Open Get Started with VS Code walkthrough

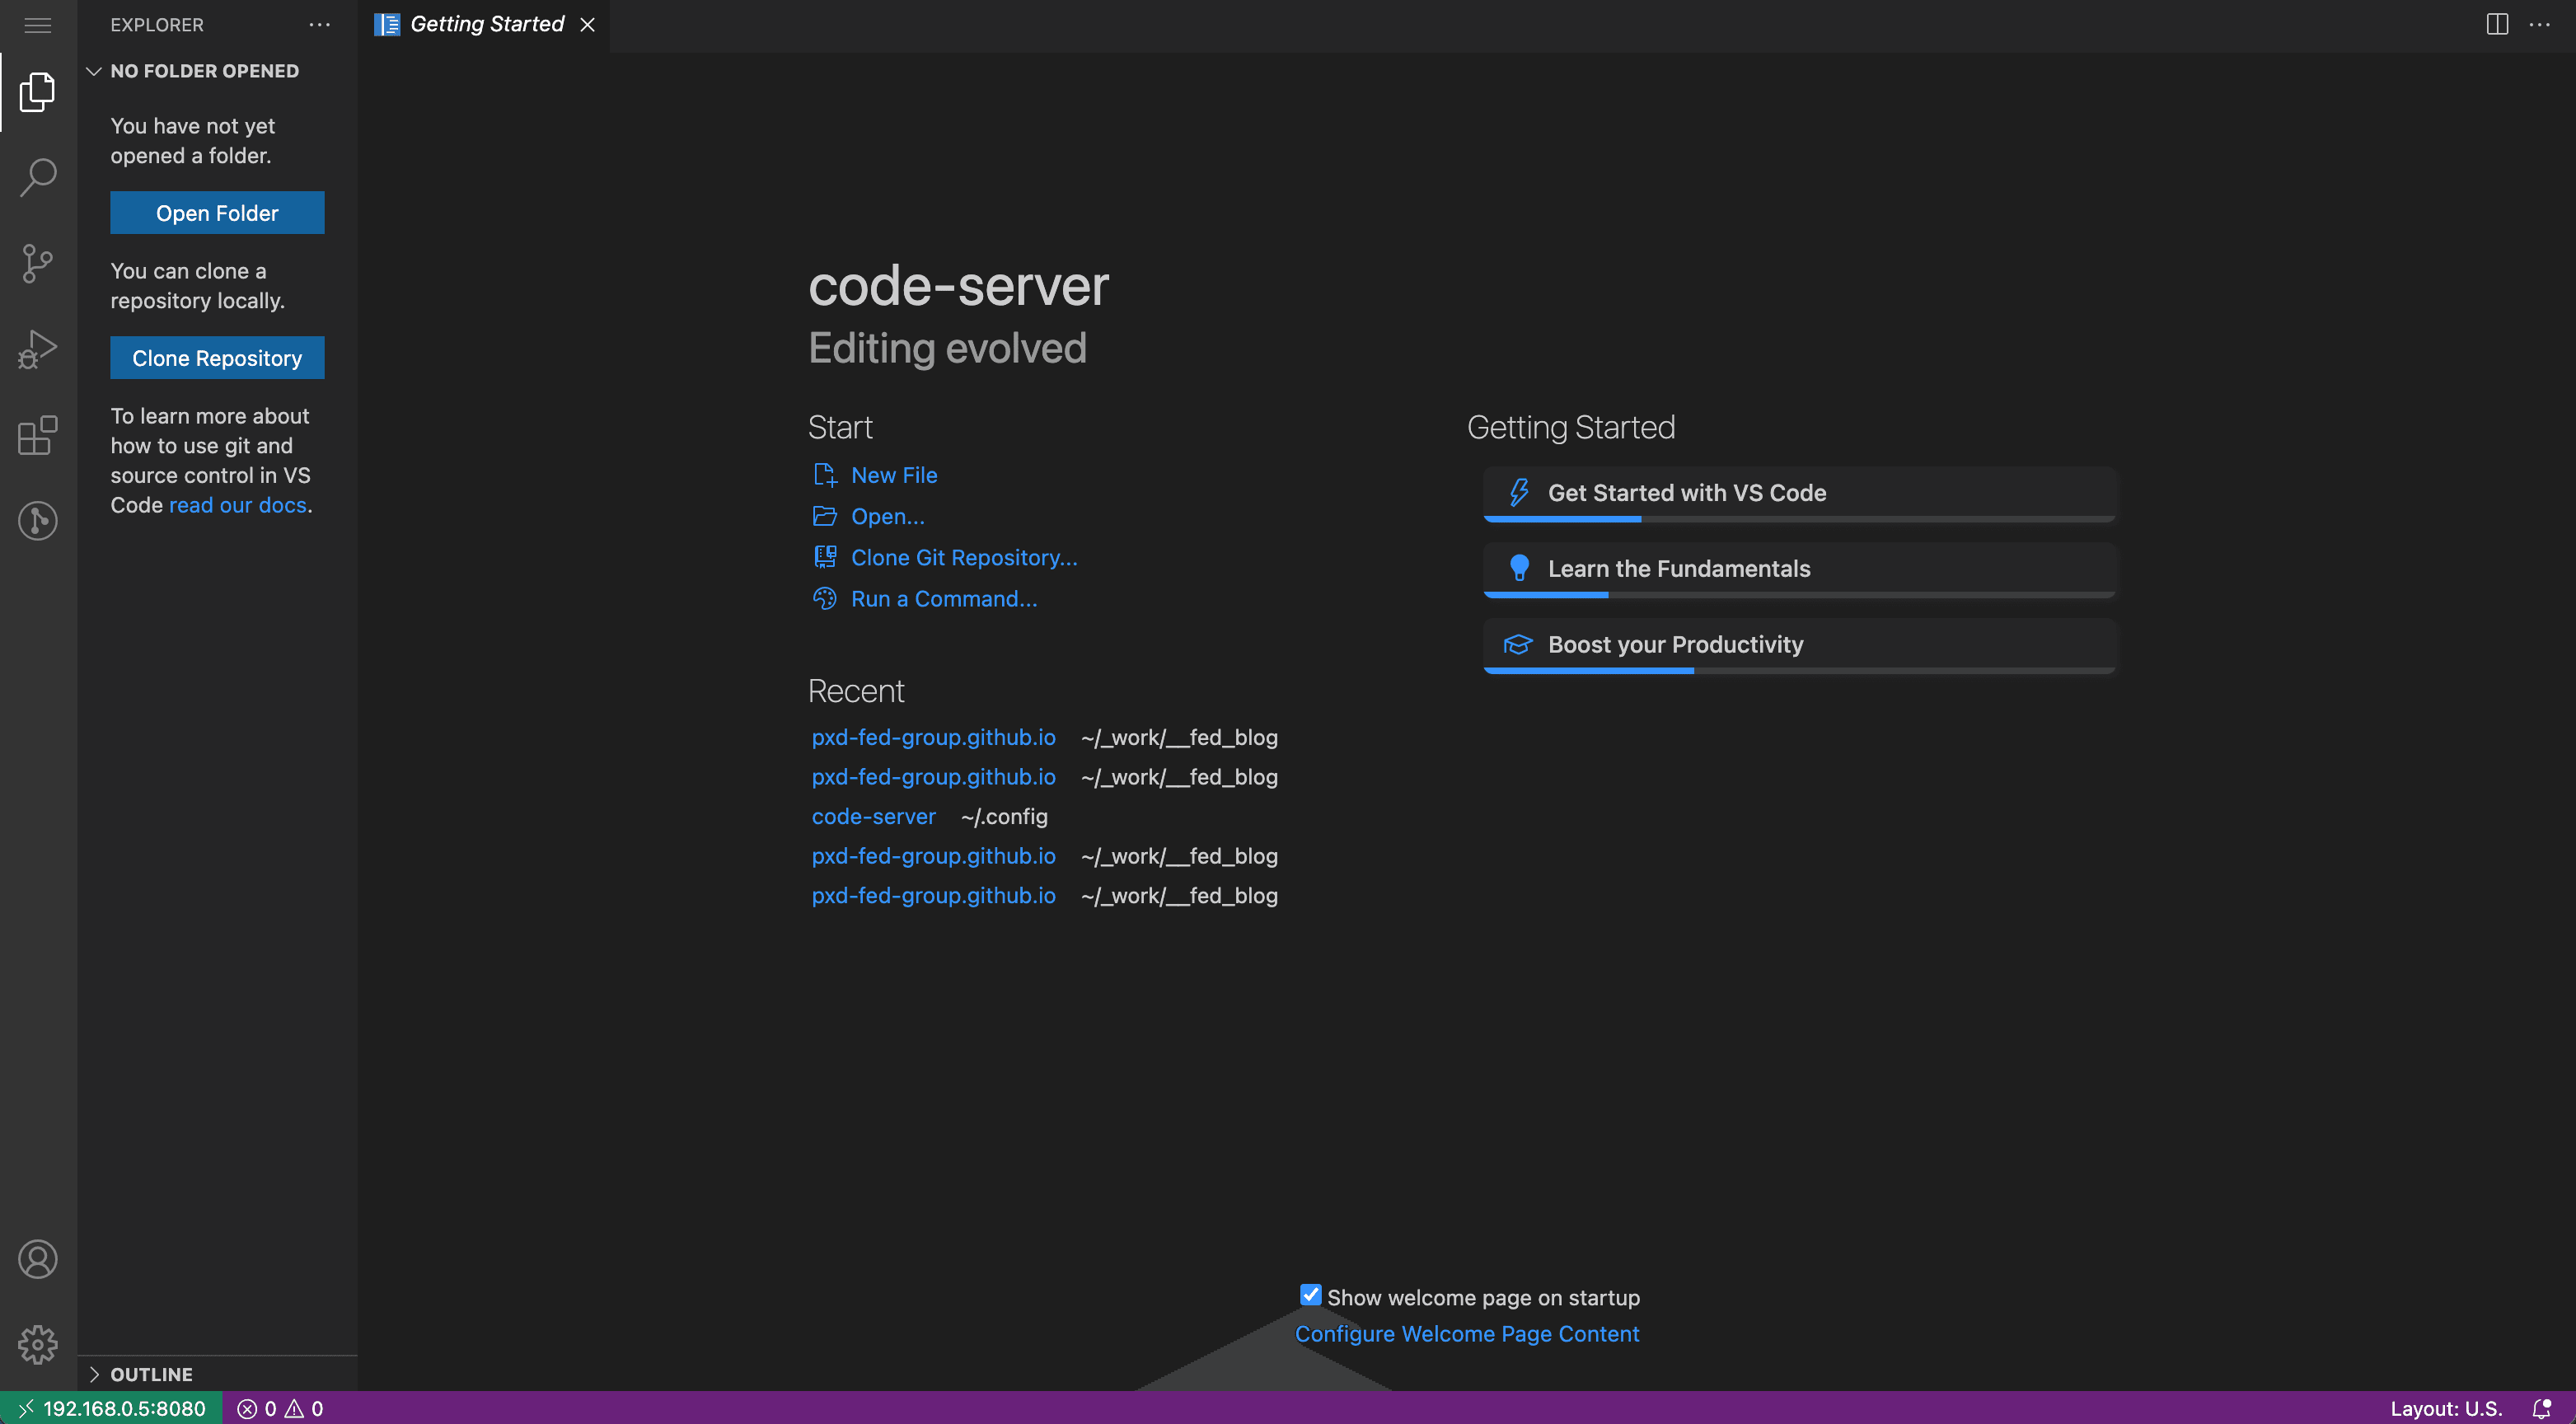[x=1799, y=493]
